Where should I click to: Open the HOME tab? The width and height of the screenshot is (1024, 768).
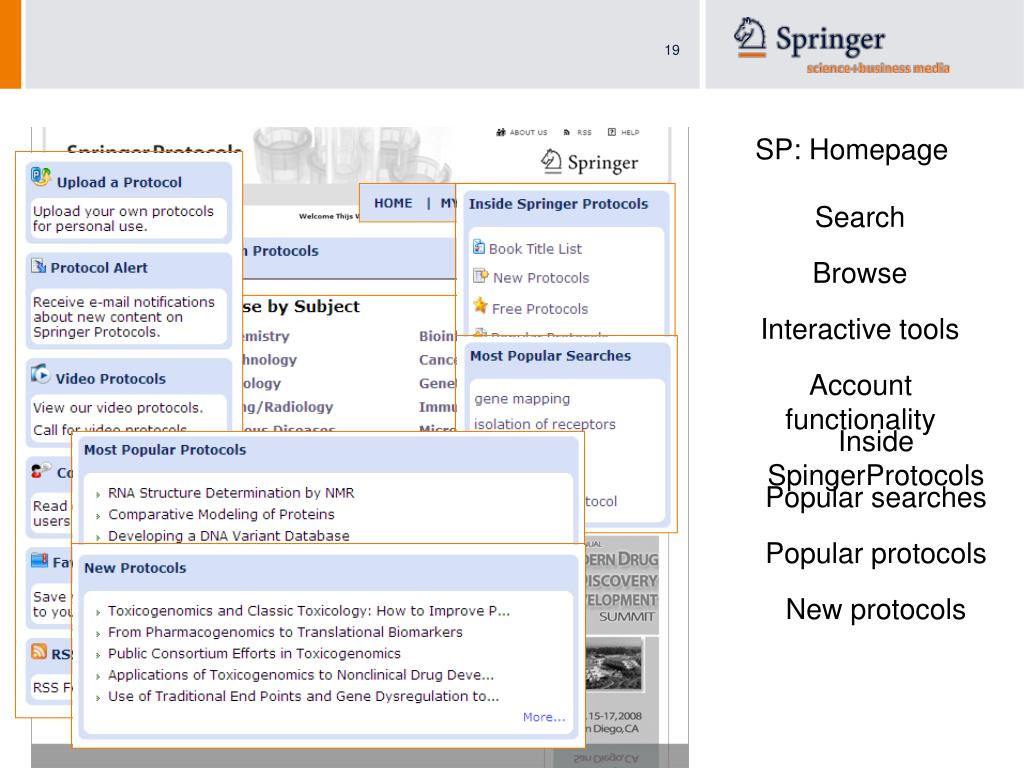point(393,203)
